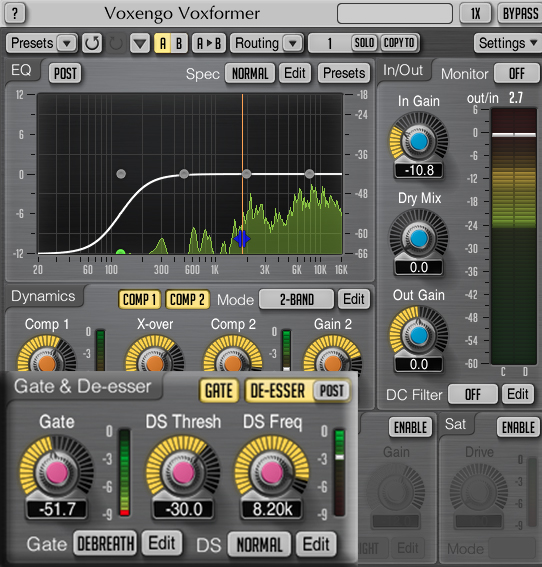
Task: Open the EQ Presets button
Action: pos(344,73)
